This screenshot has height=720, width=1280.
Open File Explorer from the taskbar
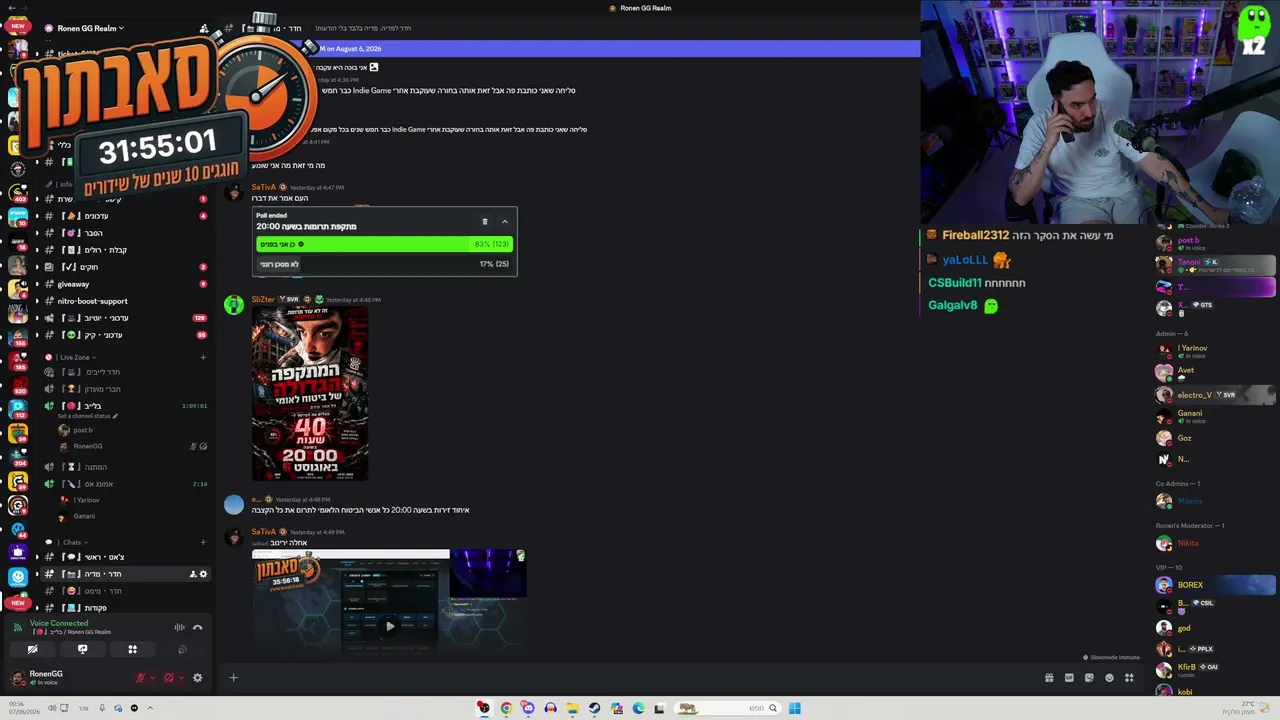point(572,708)
